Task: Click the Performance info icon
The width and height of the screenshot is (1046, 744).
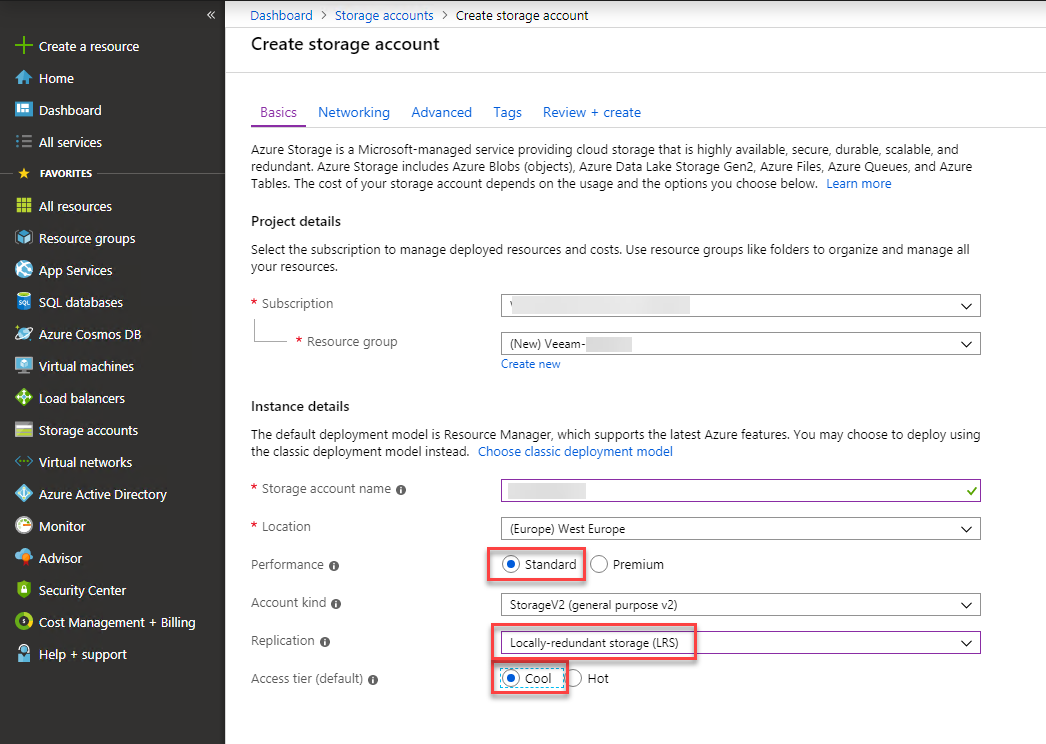Action: coord(334,566)
